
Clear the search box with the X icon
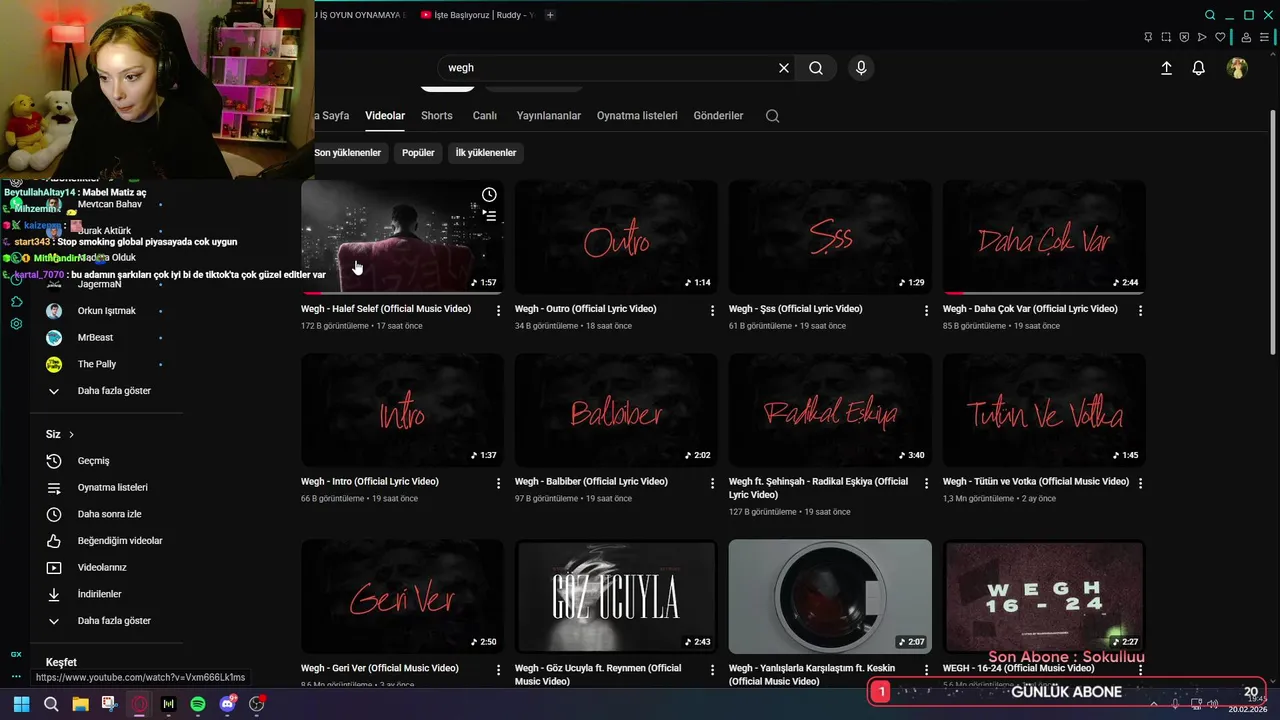[784, 68]
